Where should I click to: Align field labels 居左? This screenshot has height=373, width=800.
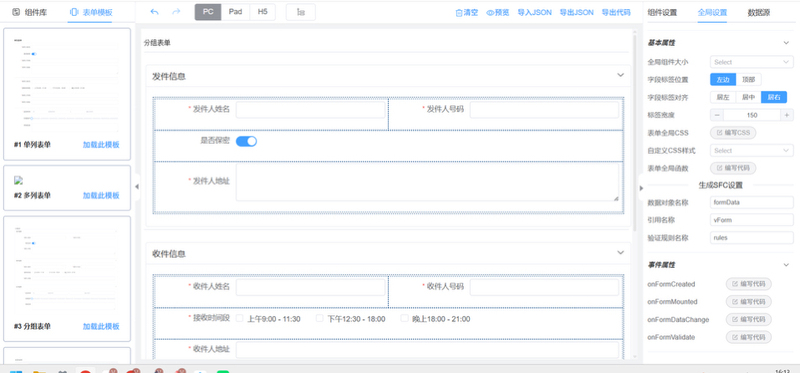click(723, 97)
